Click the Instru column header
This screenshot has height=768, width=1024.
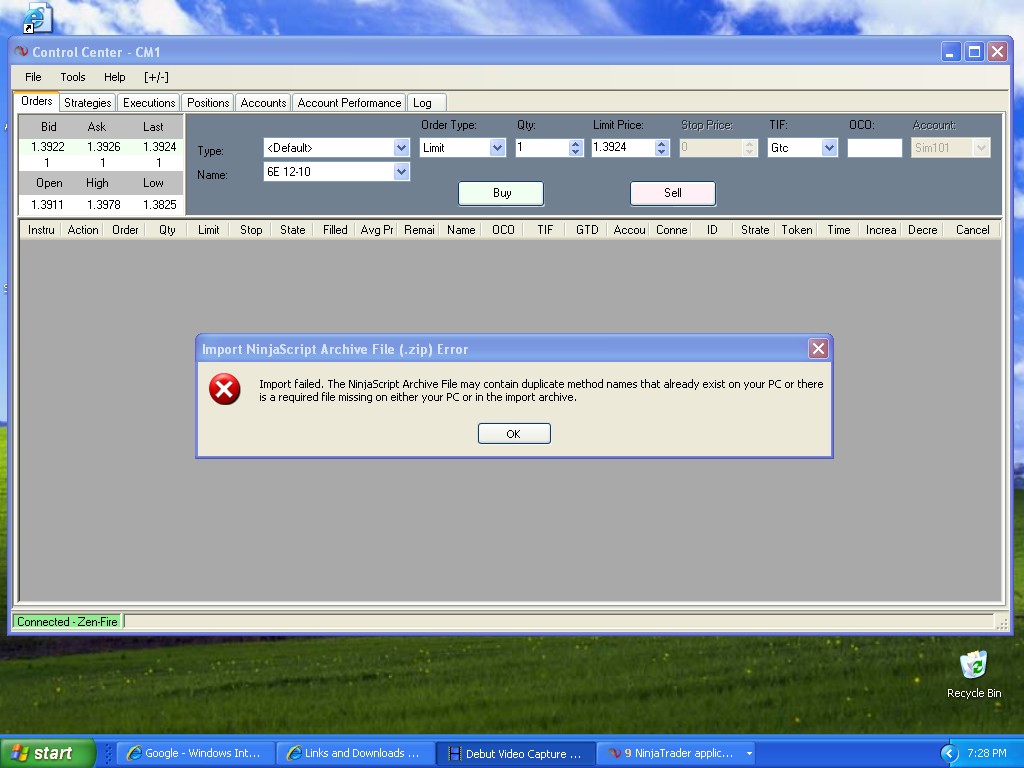click(x=41, y=230)
